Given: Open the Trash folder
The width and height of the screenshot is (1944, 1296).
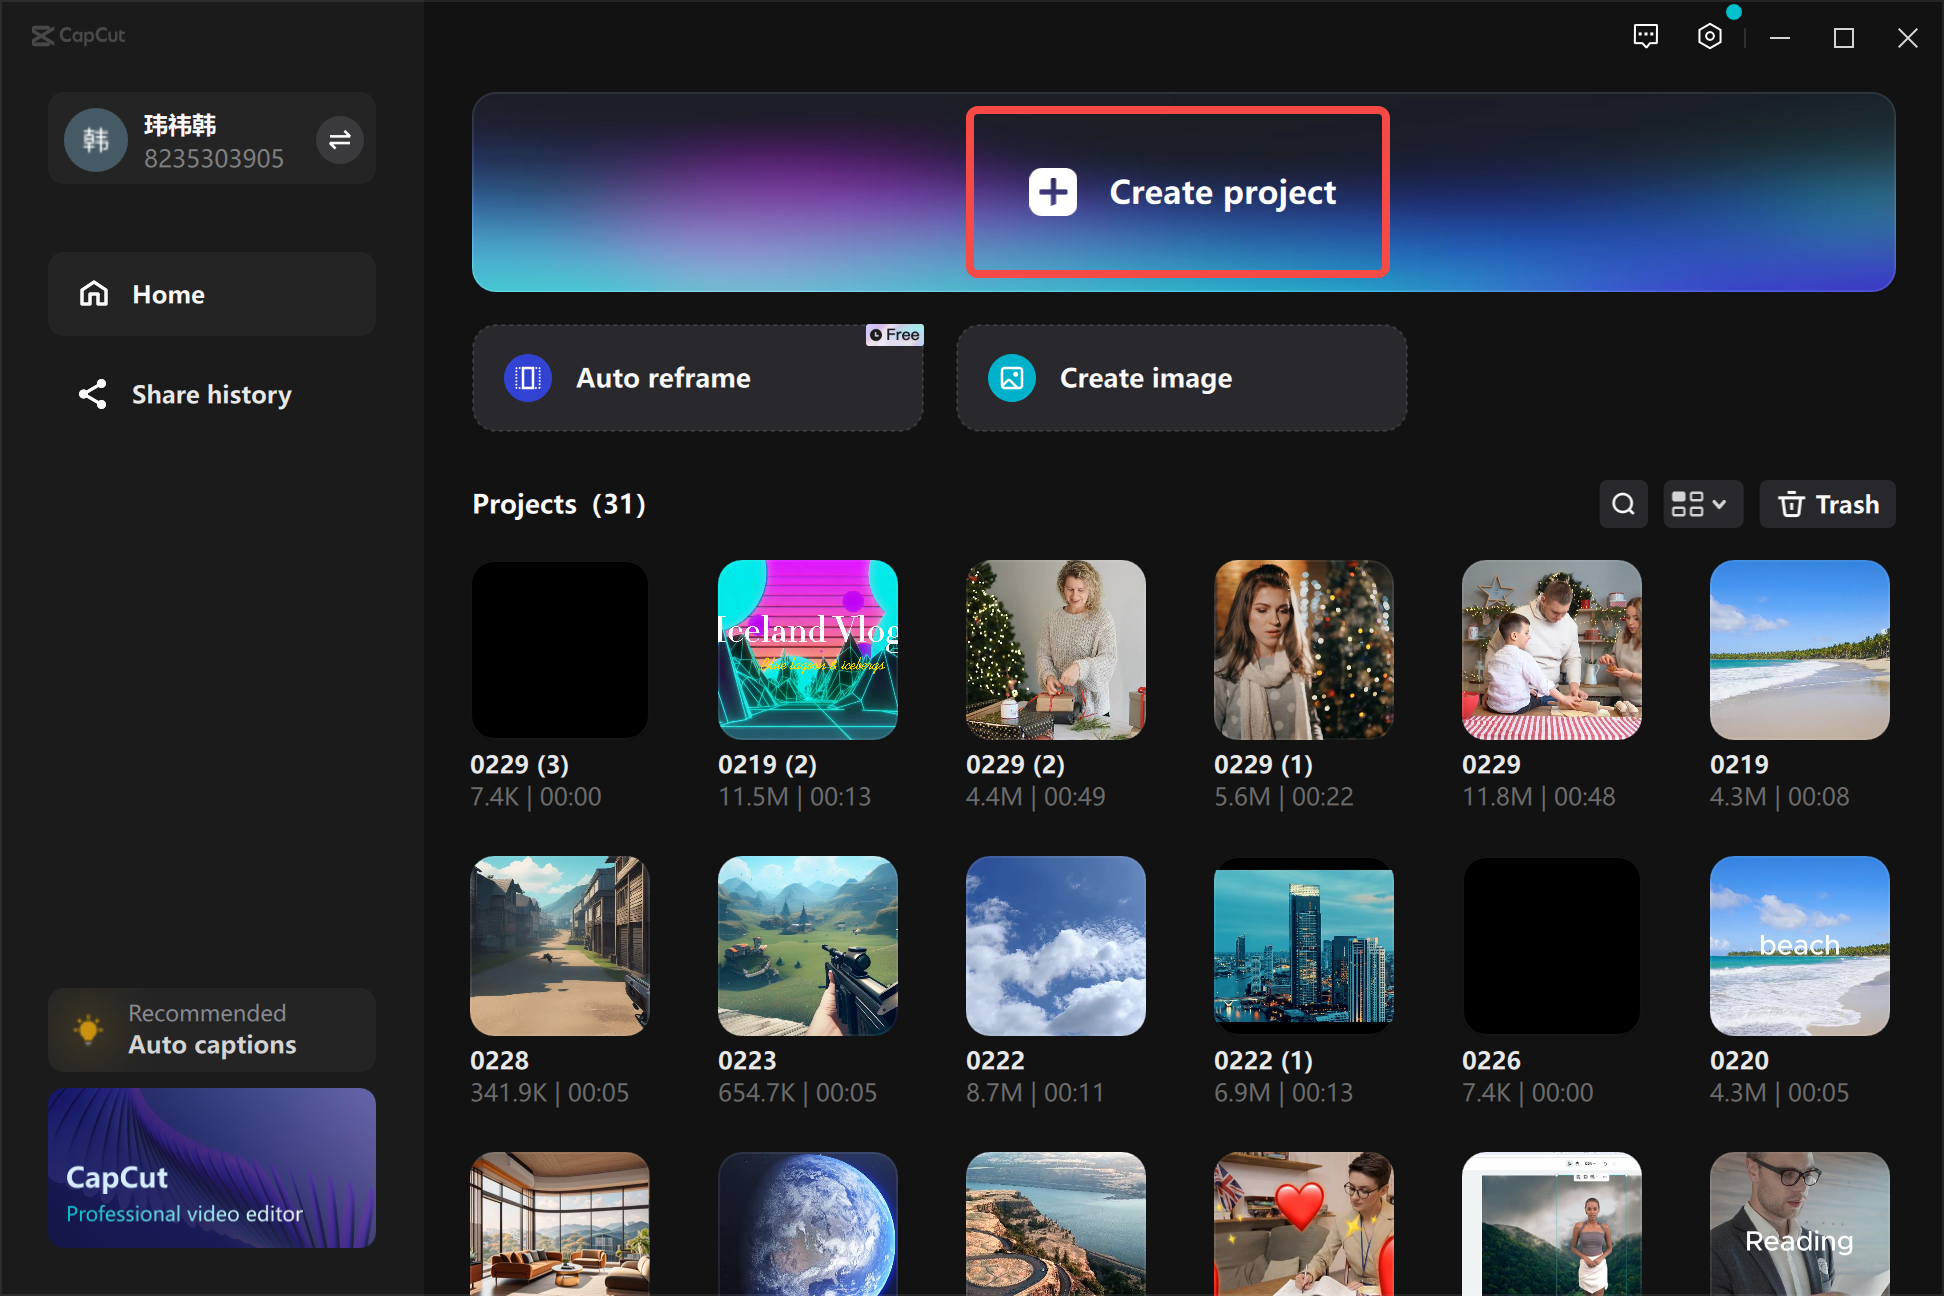Looking at the screenshot, I should pyautogui.click(x=1828, y=505).
